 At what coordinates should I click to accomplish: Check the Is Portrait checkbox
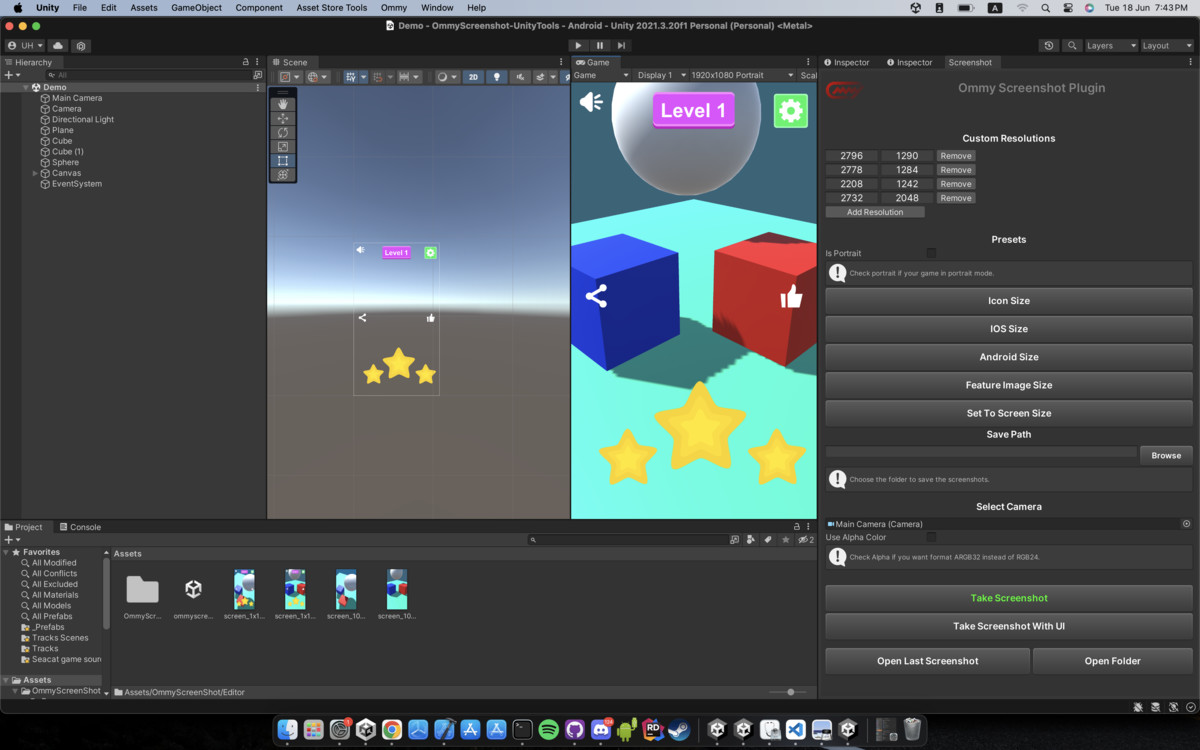click(x=931, y=253)
